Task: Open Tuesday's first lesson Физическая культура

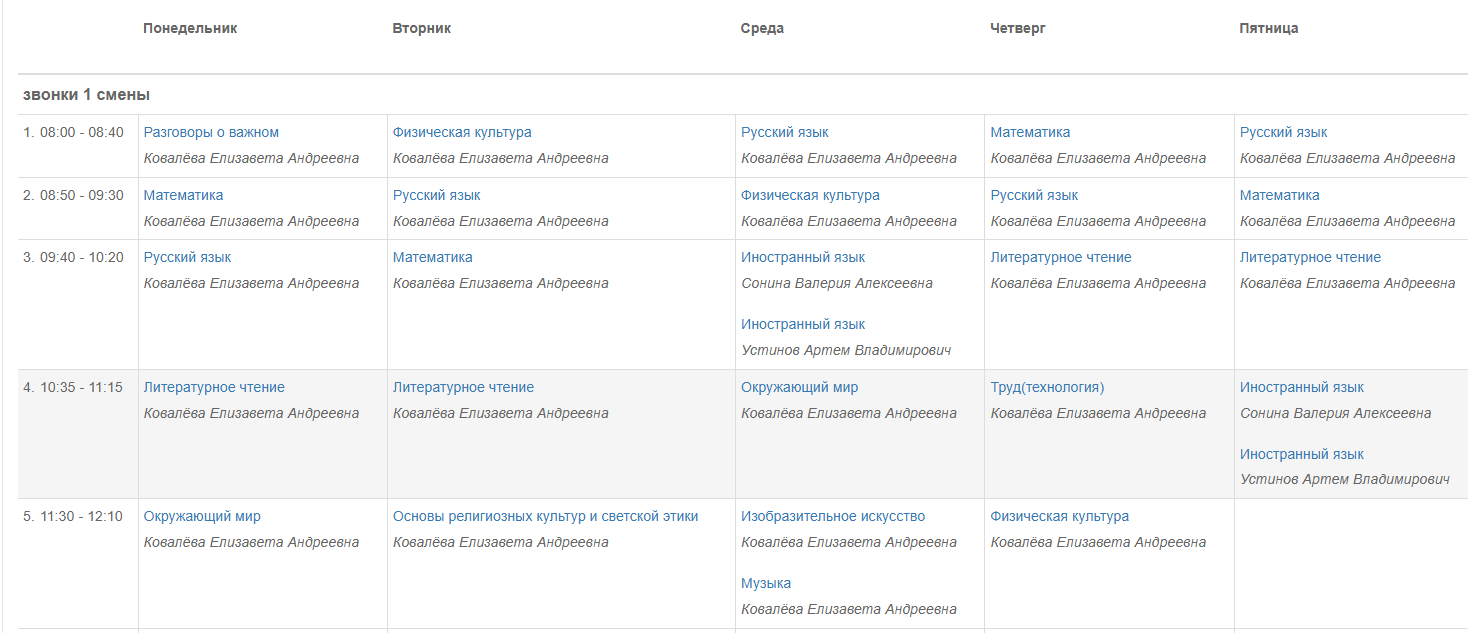Action: [x=462, y=132]
